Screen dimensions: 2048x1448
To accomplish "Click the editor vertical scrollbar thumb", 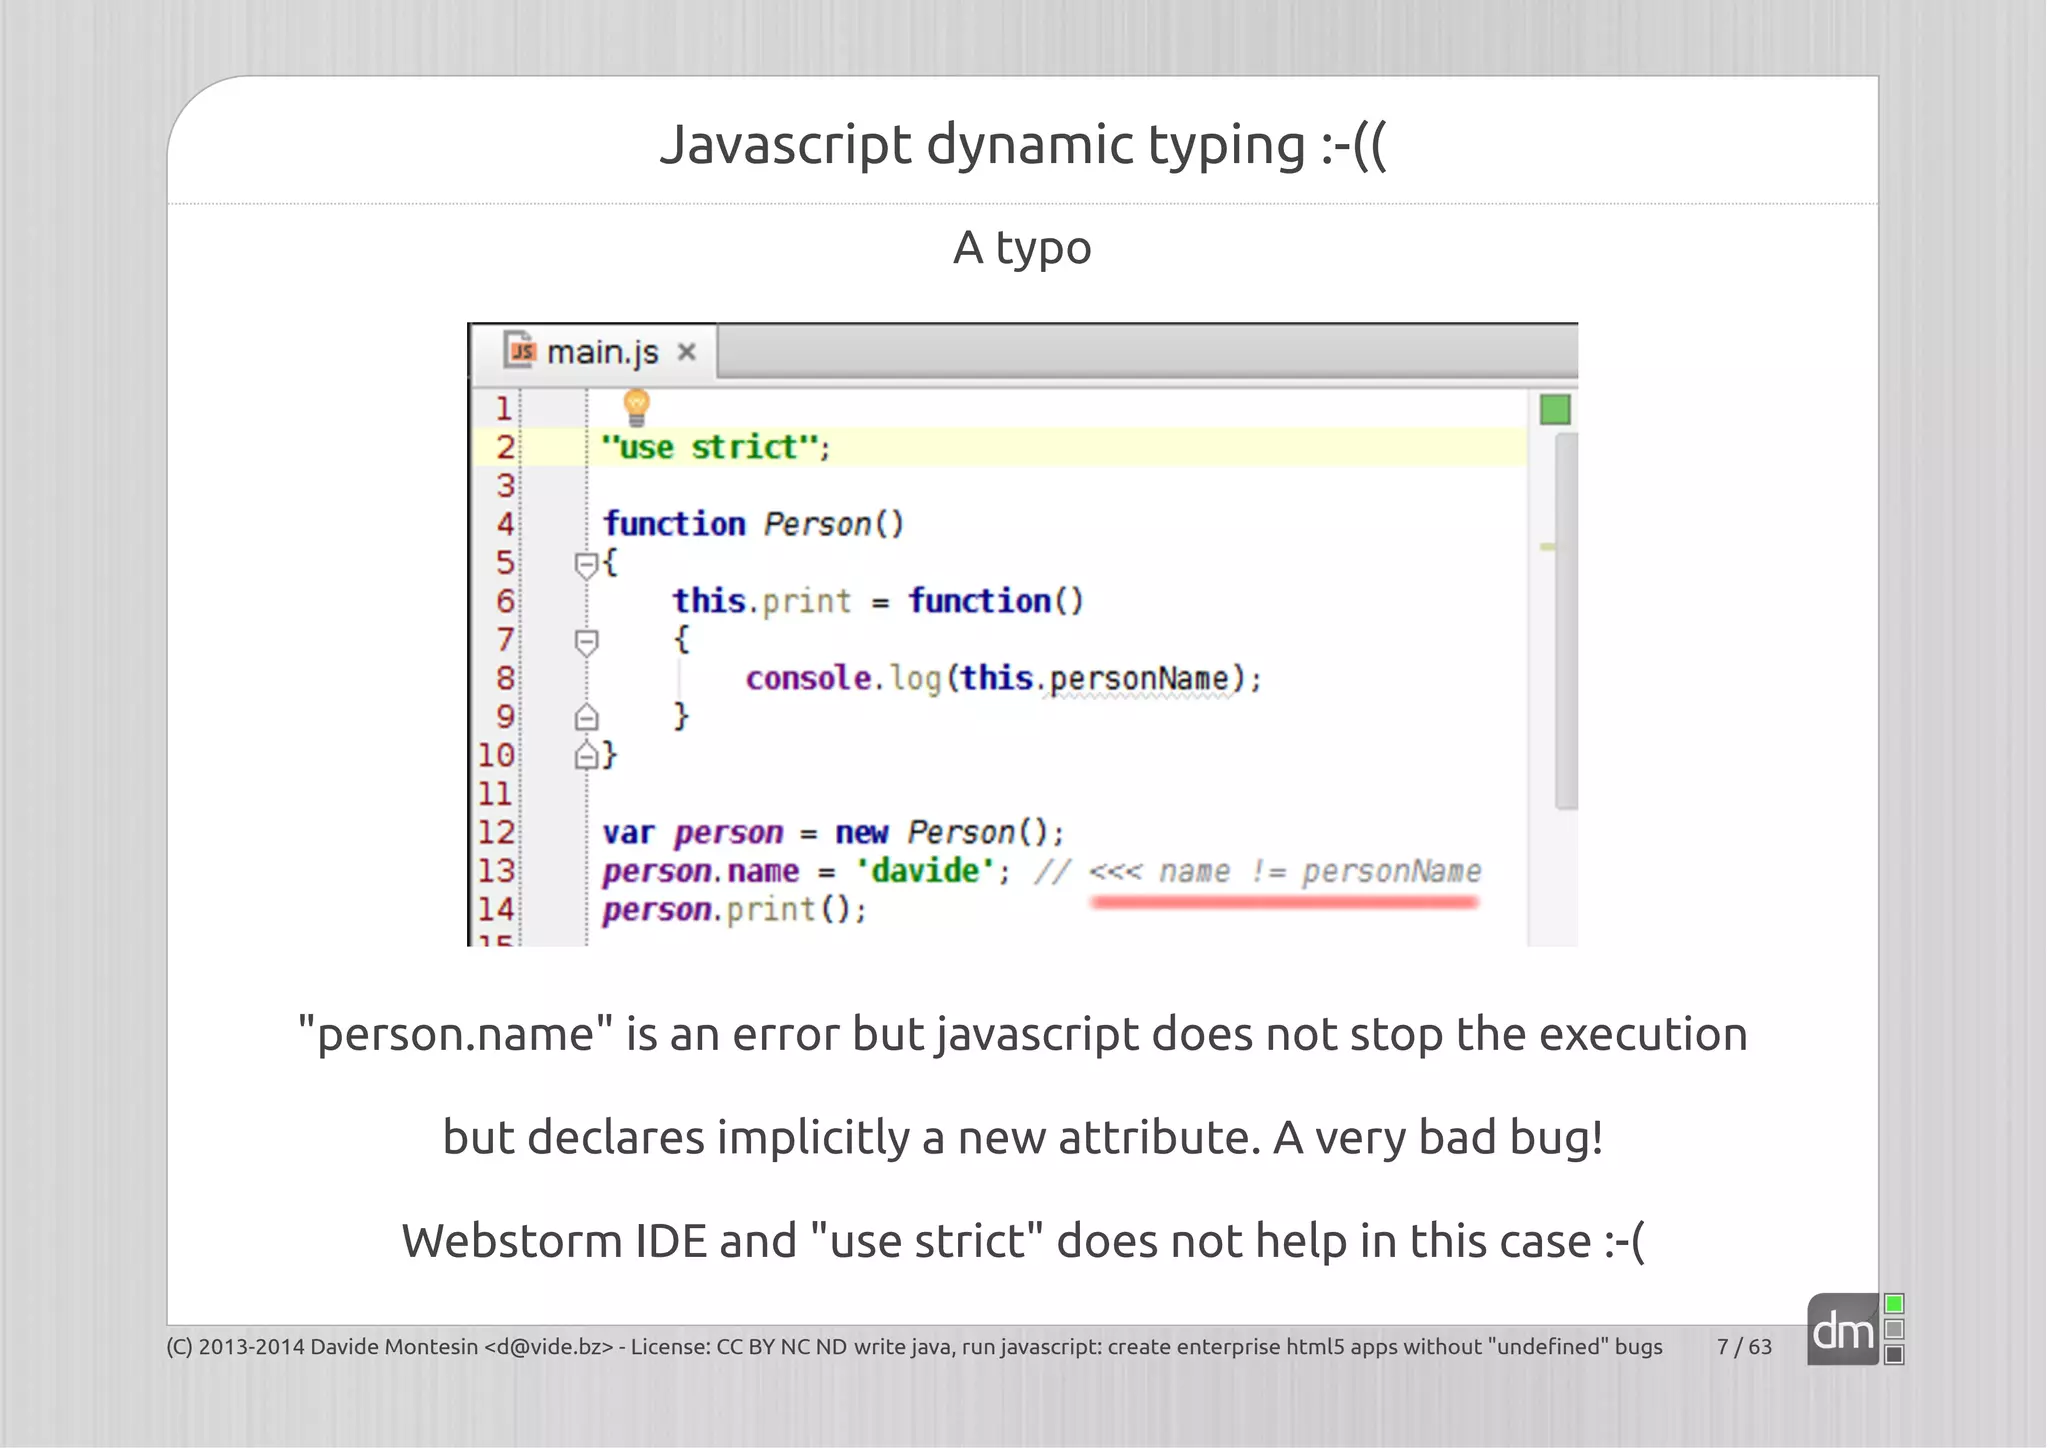I will pyautogui.click(x=1566, y=620).
